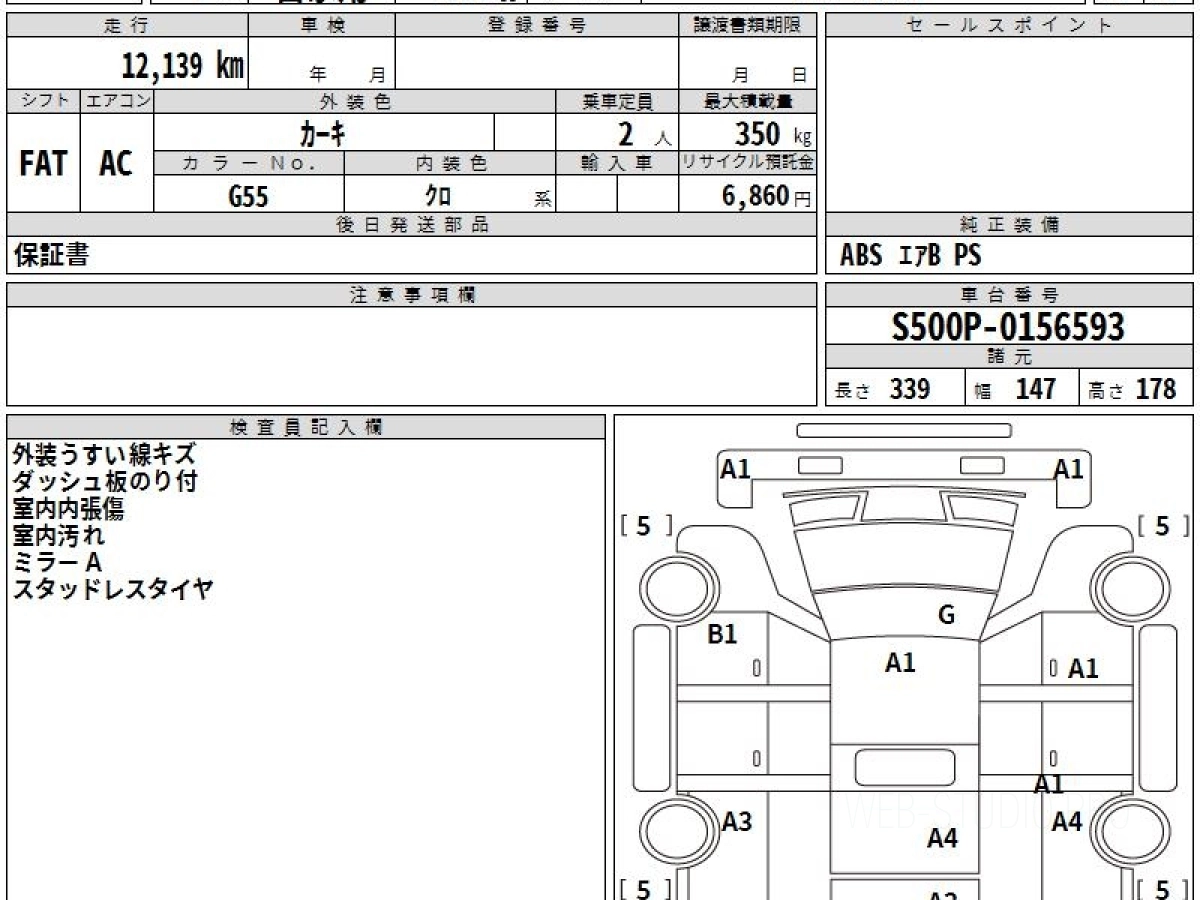Screen dimensions: 1200x900
Task: Click the シフト header cell
Action: [44, 101]
